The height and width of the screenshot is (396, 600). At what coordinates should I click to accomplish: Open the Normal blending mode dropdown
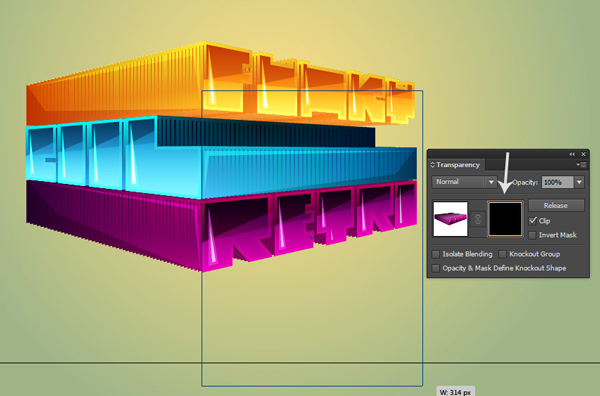464,182
